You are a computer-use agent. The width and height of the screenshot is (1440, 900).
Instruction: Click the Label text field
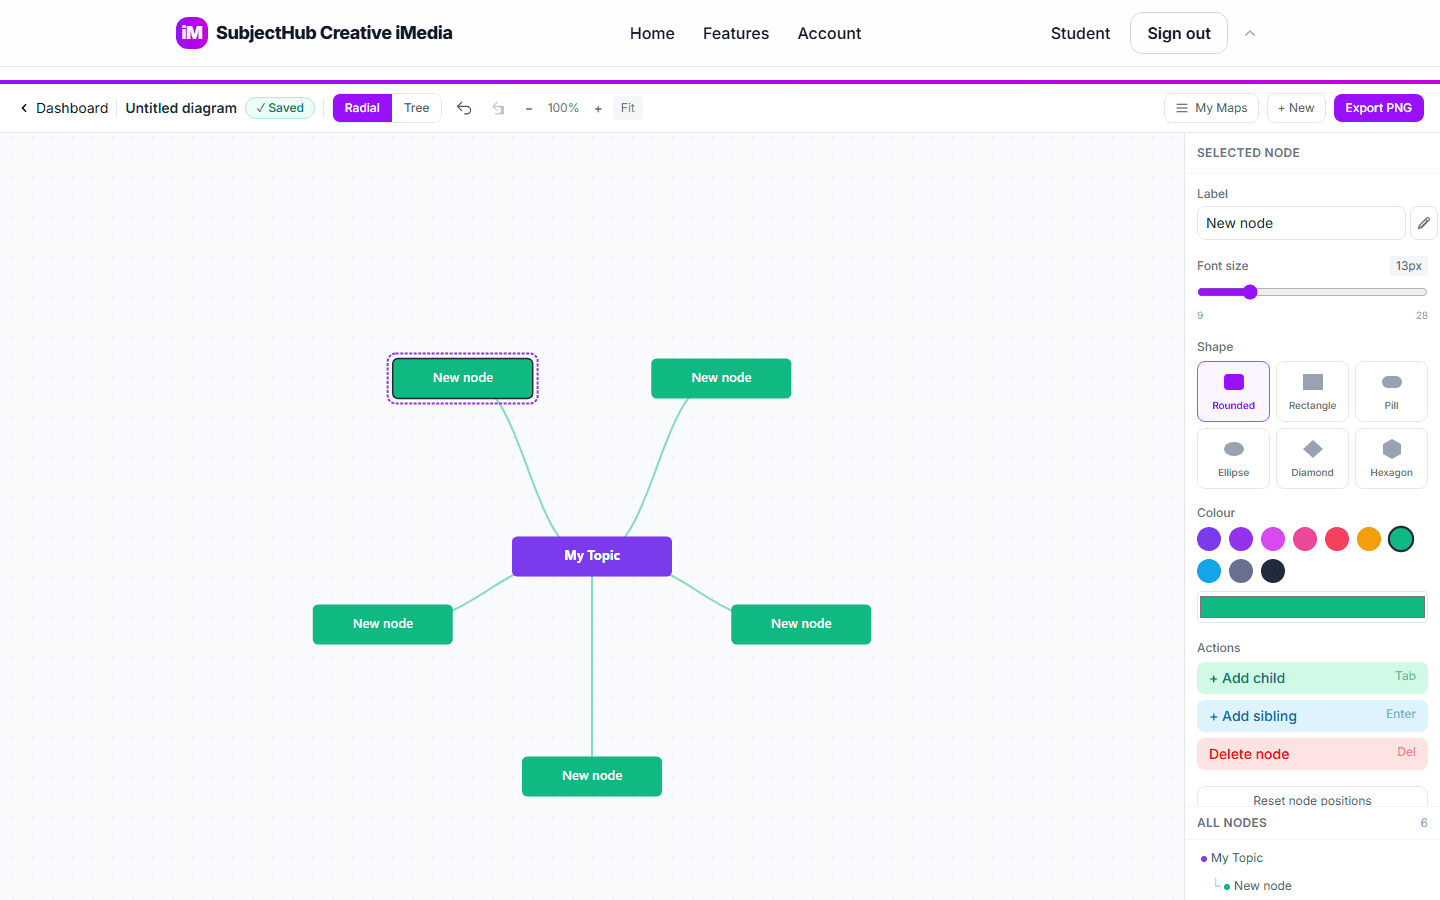pyautogui.click(x=1301, y=223)
